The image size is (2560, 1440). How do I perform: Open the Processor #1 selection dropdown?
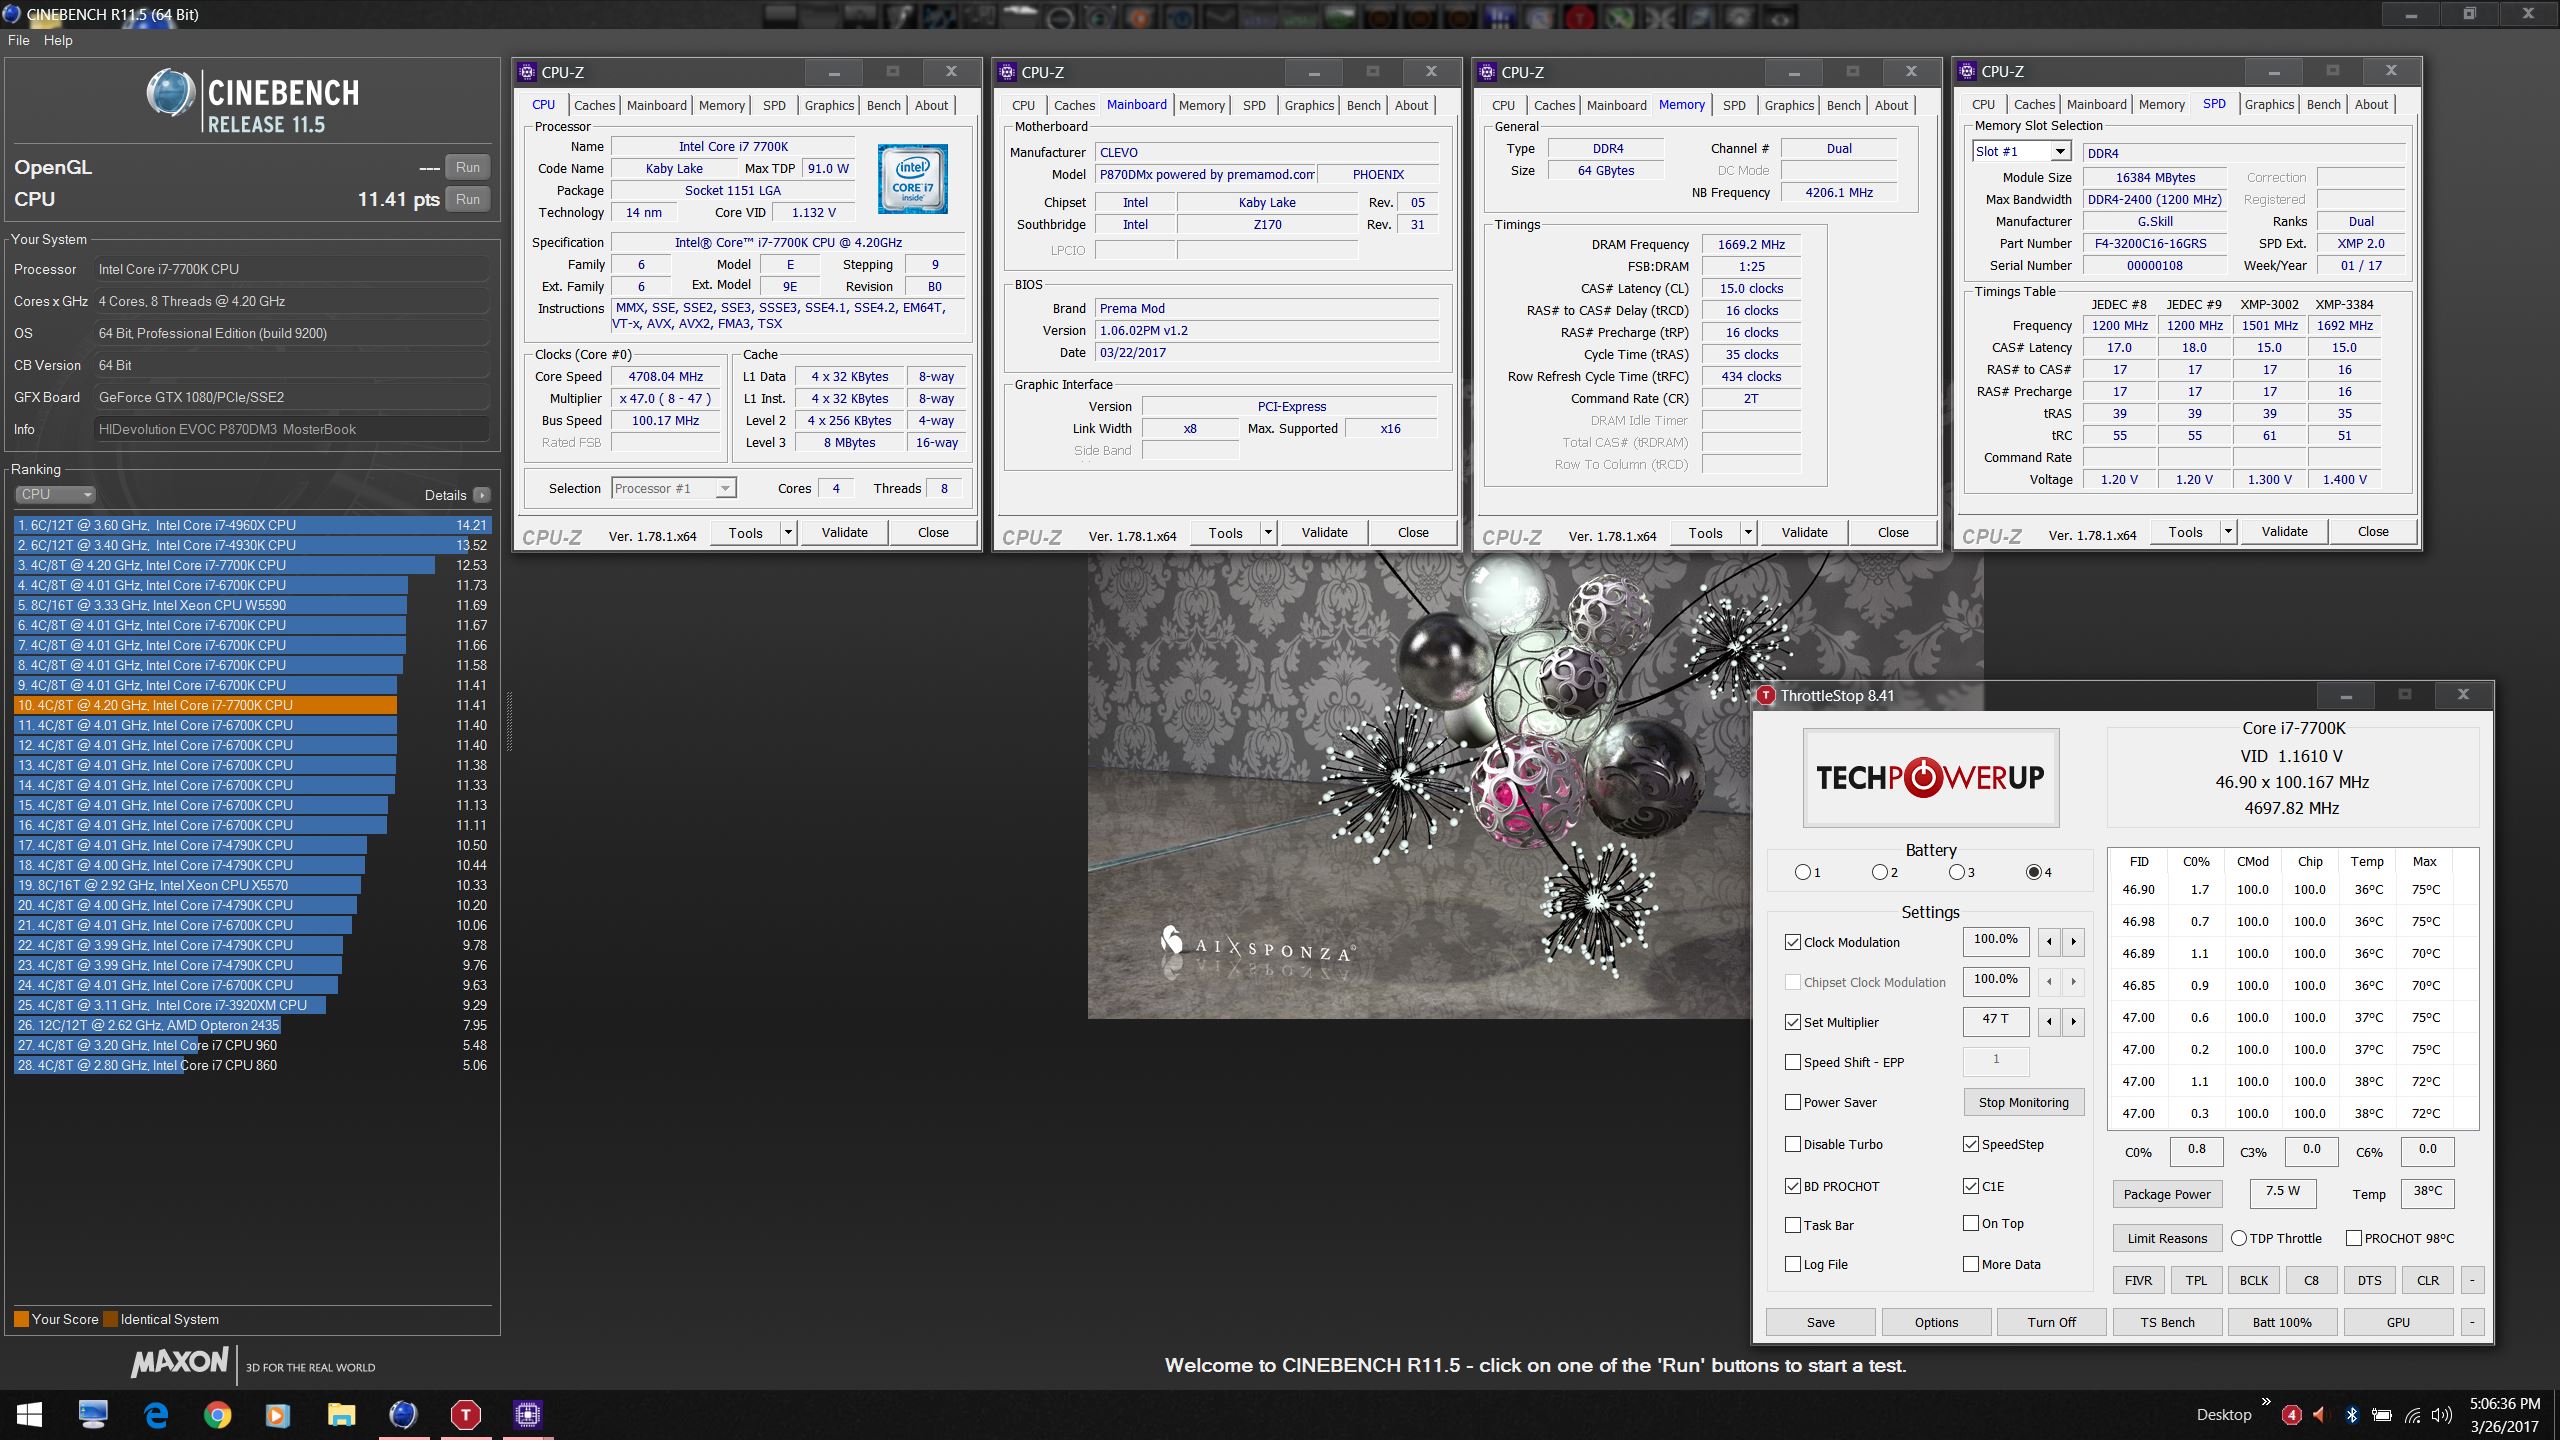click(726, 488)
